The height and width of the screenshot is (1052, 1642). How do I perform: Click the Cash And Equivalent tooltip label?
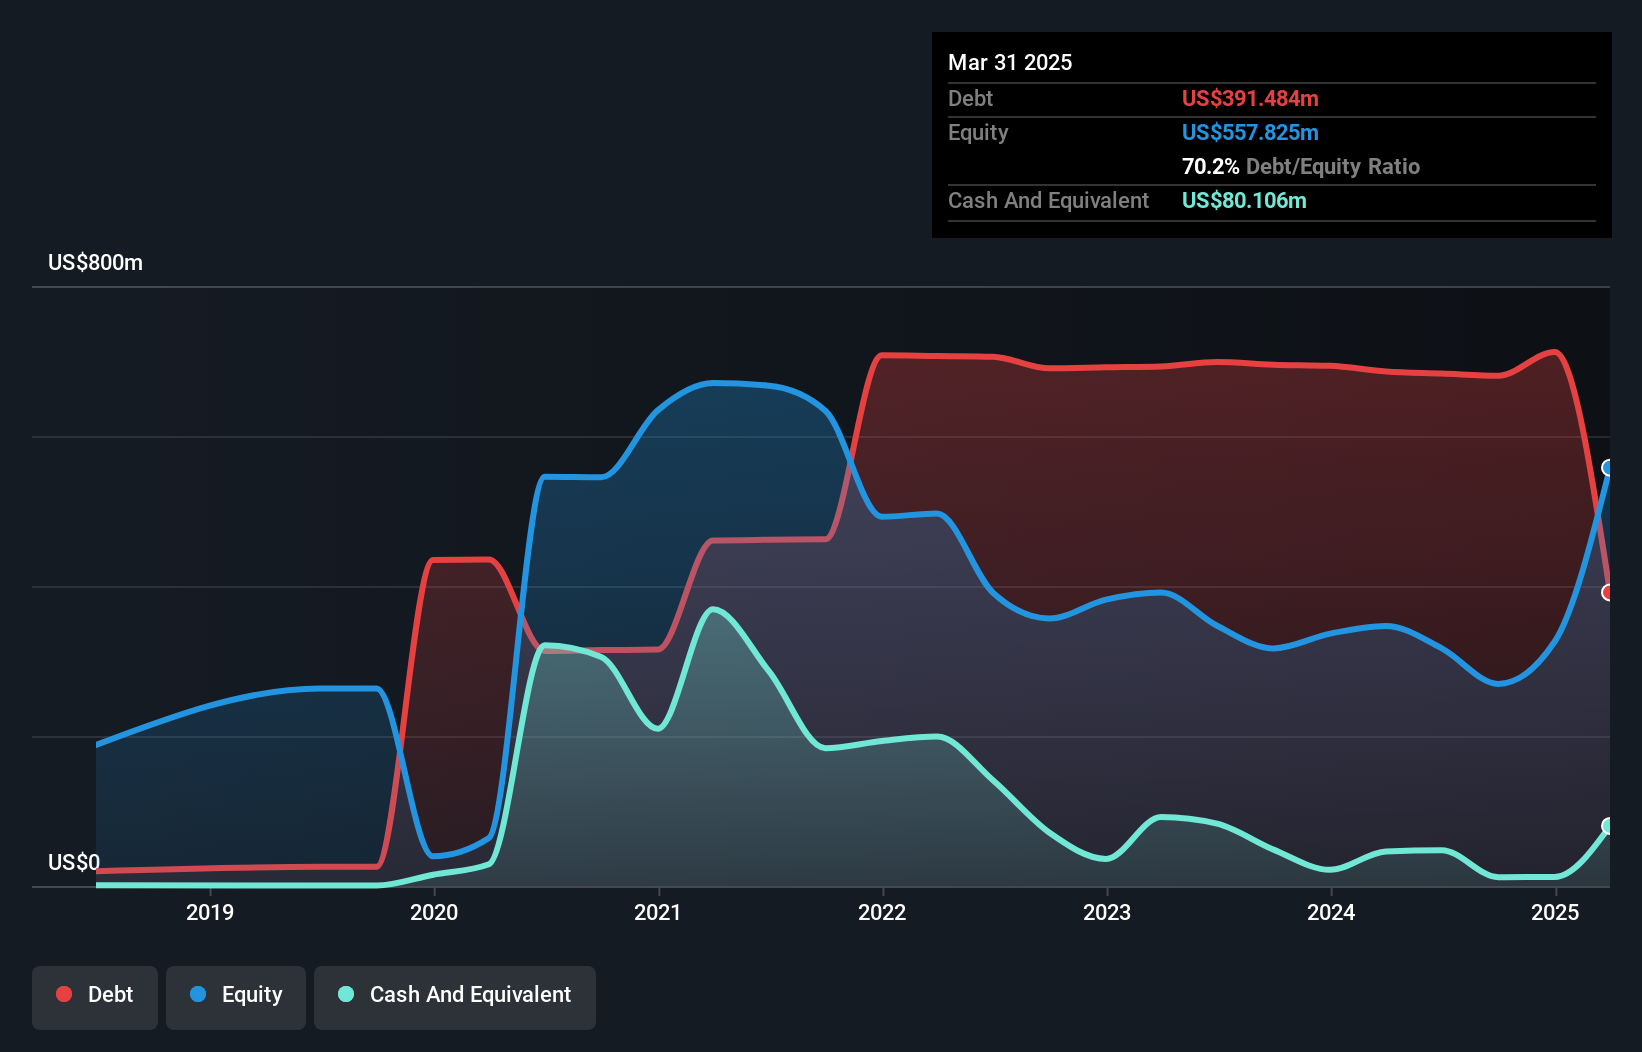point(1048,201)
